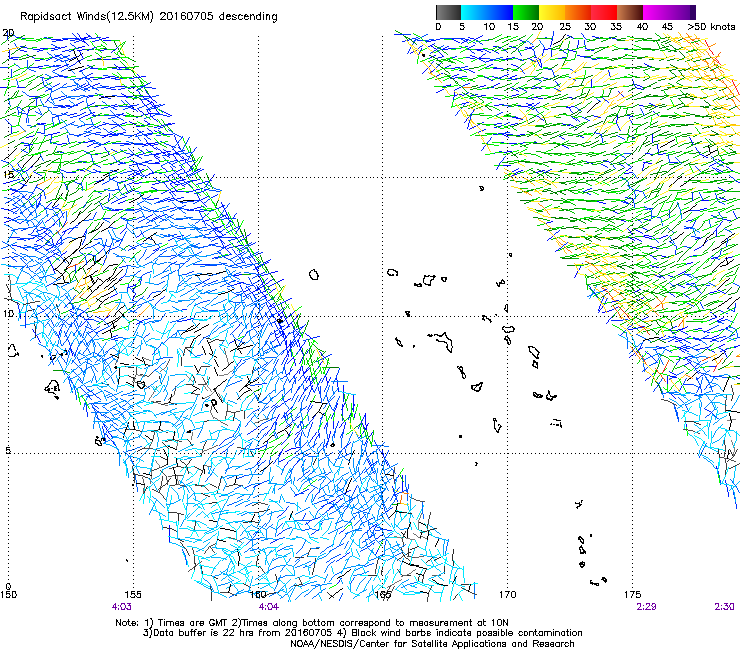The height and width of the screenshot is (650, 740).
Task: Click the green 15-20 knots legend swatch
Action: pyautogui.click(x=526, y=12)
